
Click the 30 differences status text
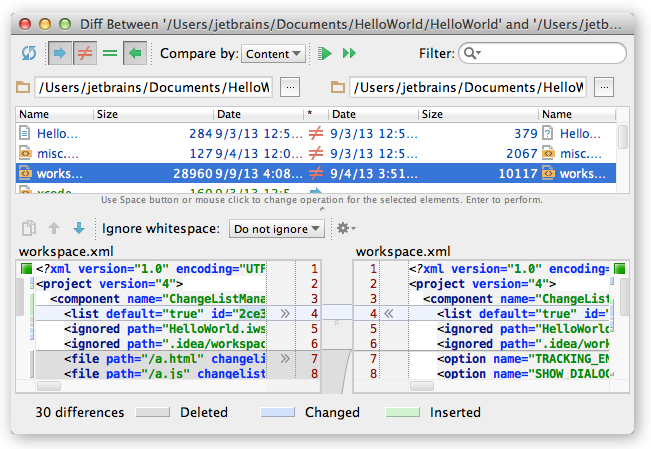click(x=80, y=412)
